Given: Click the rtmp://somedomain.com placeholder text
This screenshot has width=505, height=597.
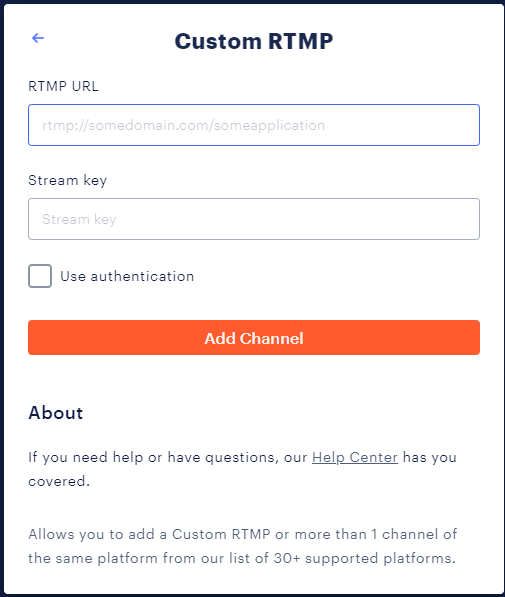Looking at the screenshot, I should [x=184, y=125].
